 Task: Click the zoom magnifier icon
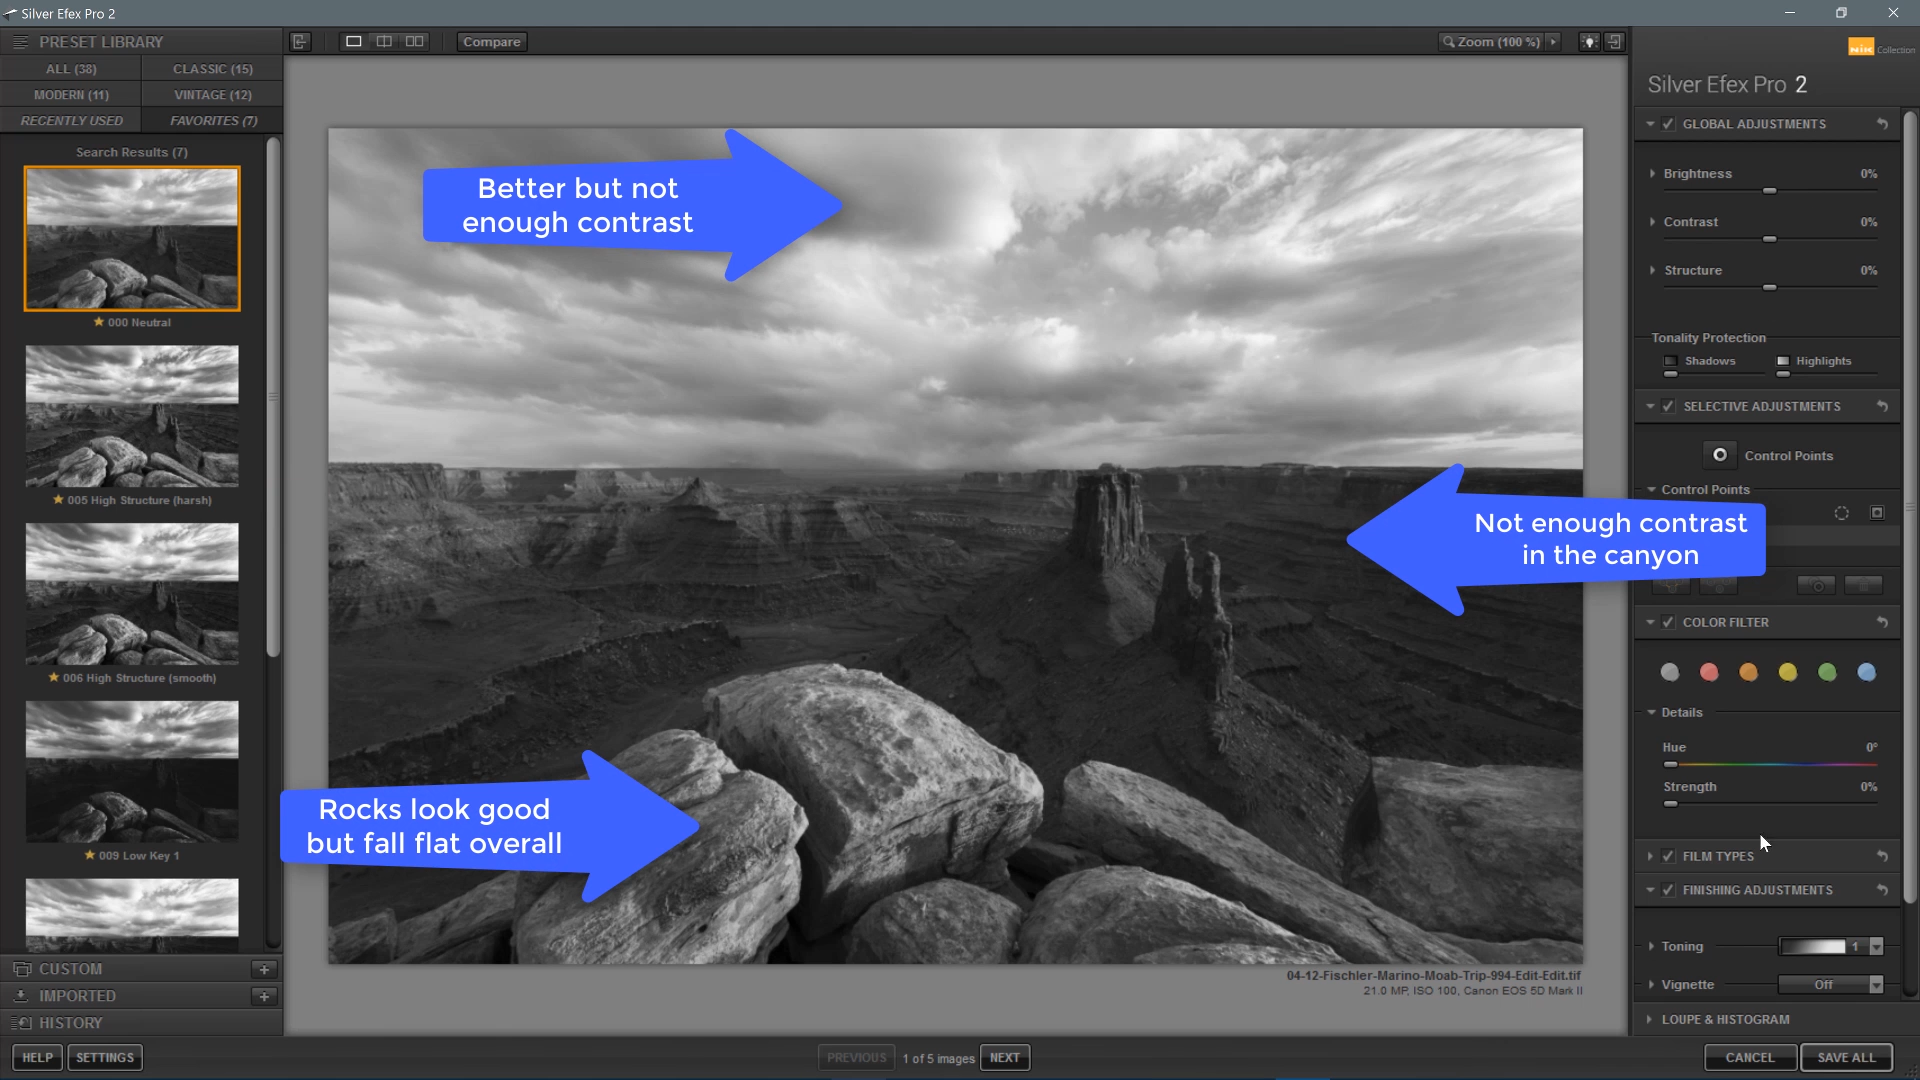tap(1448, 41)
